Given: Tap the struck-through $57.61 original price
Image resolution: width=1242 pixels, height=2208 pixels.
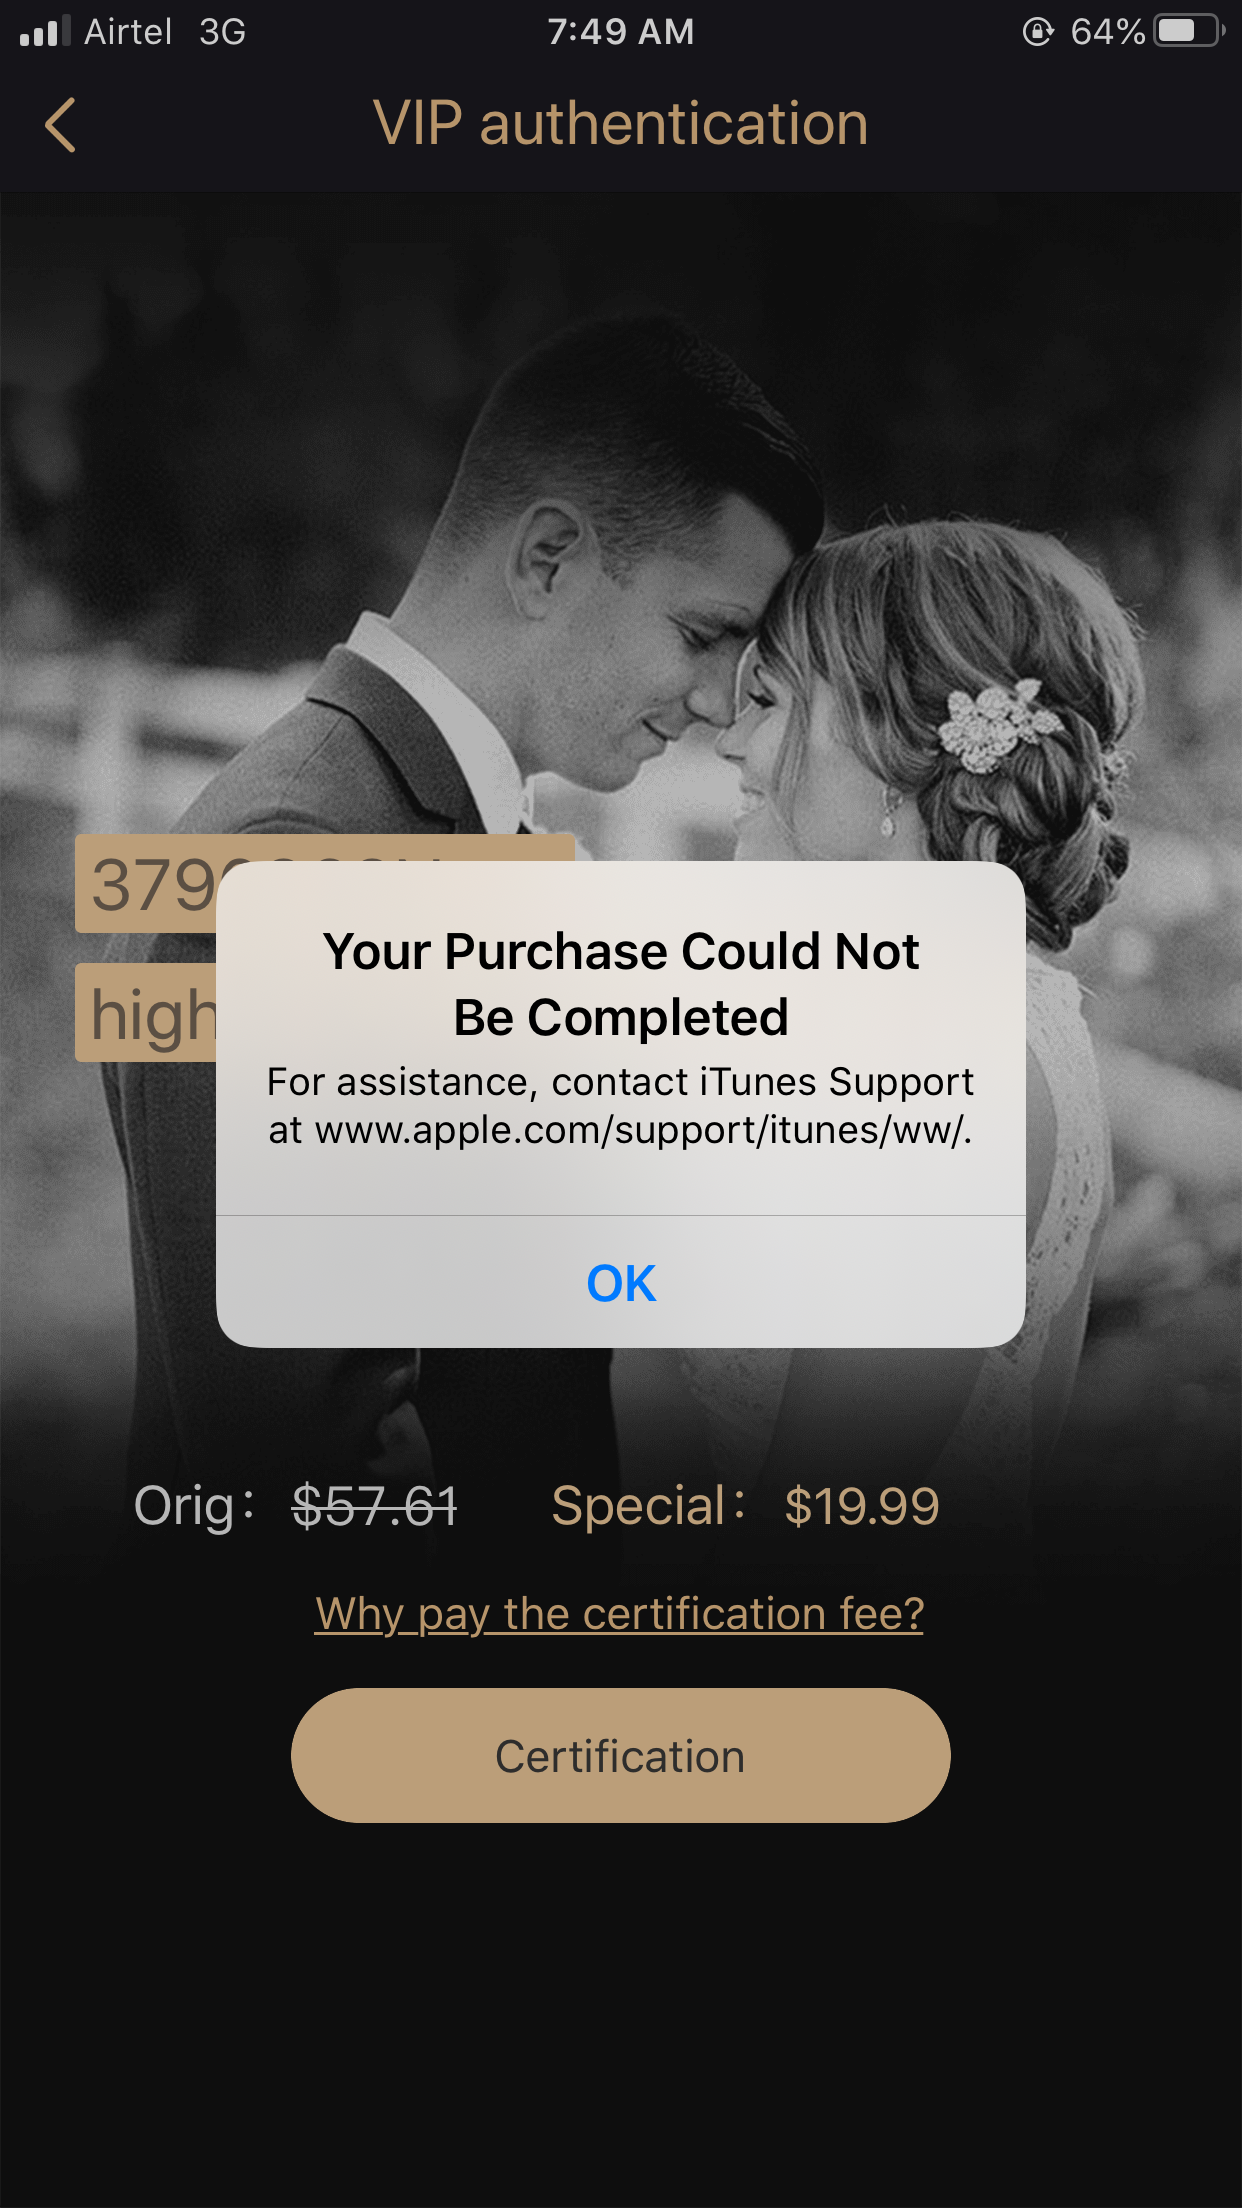Looking at the screenshot, I should [x=375, y=1506].
